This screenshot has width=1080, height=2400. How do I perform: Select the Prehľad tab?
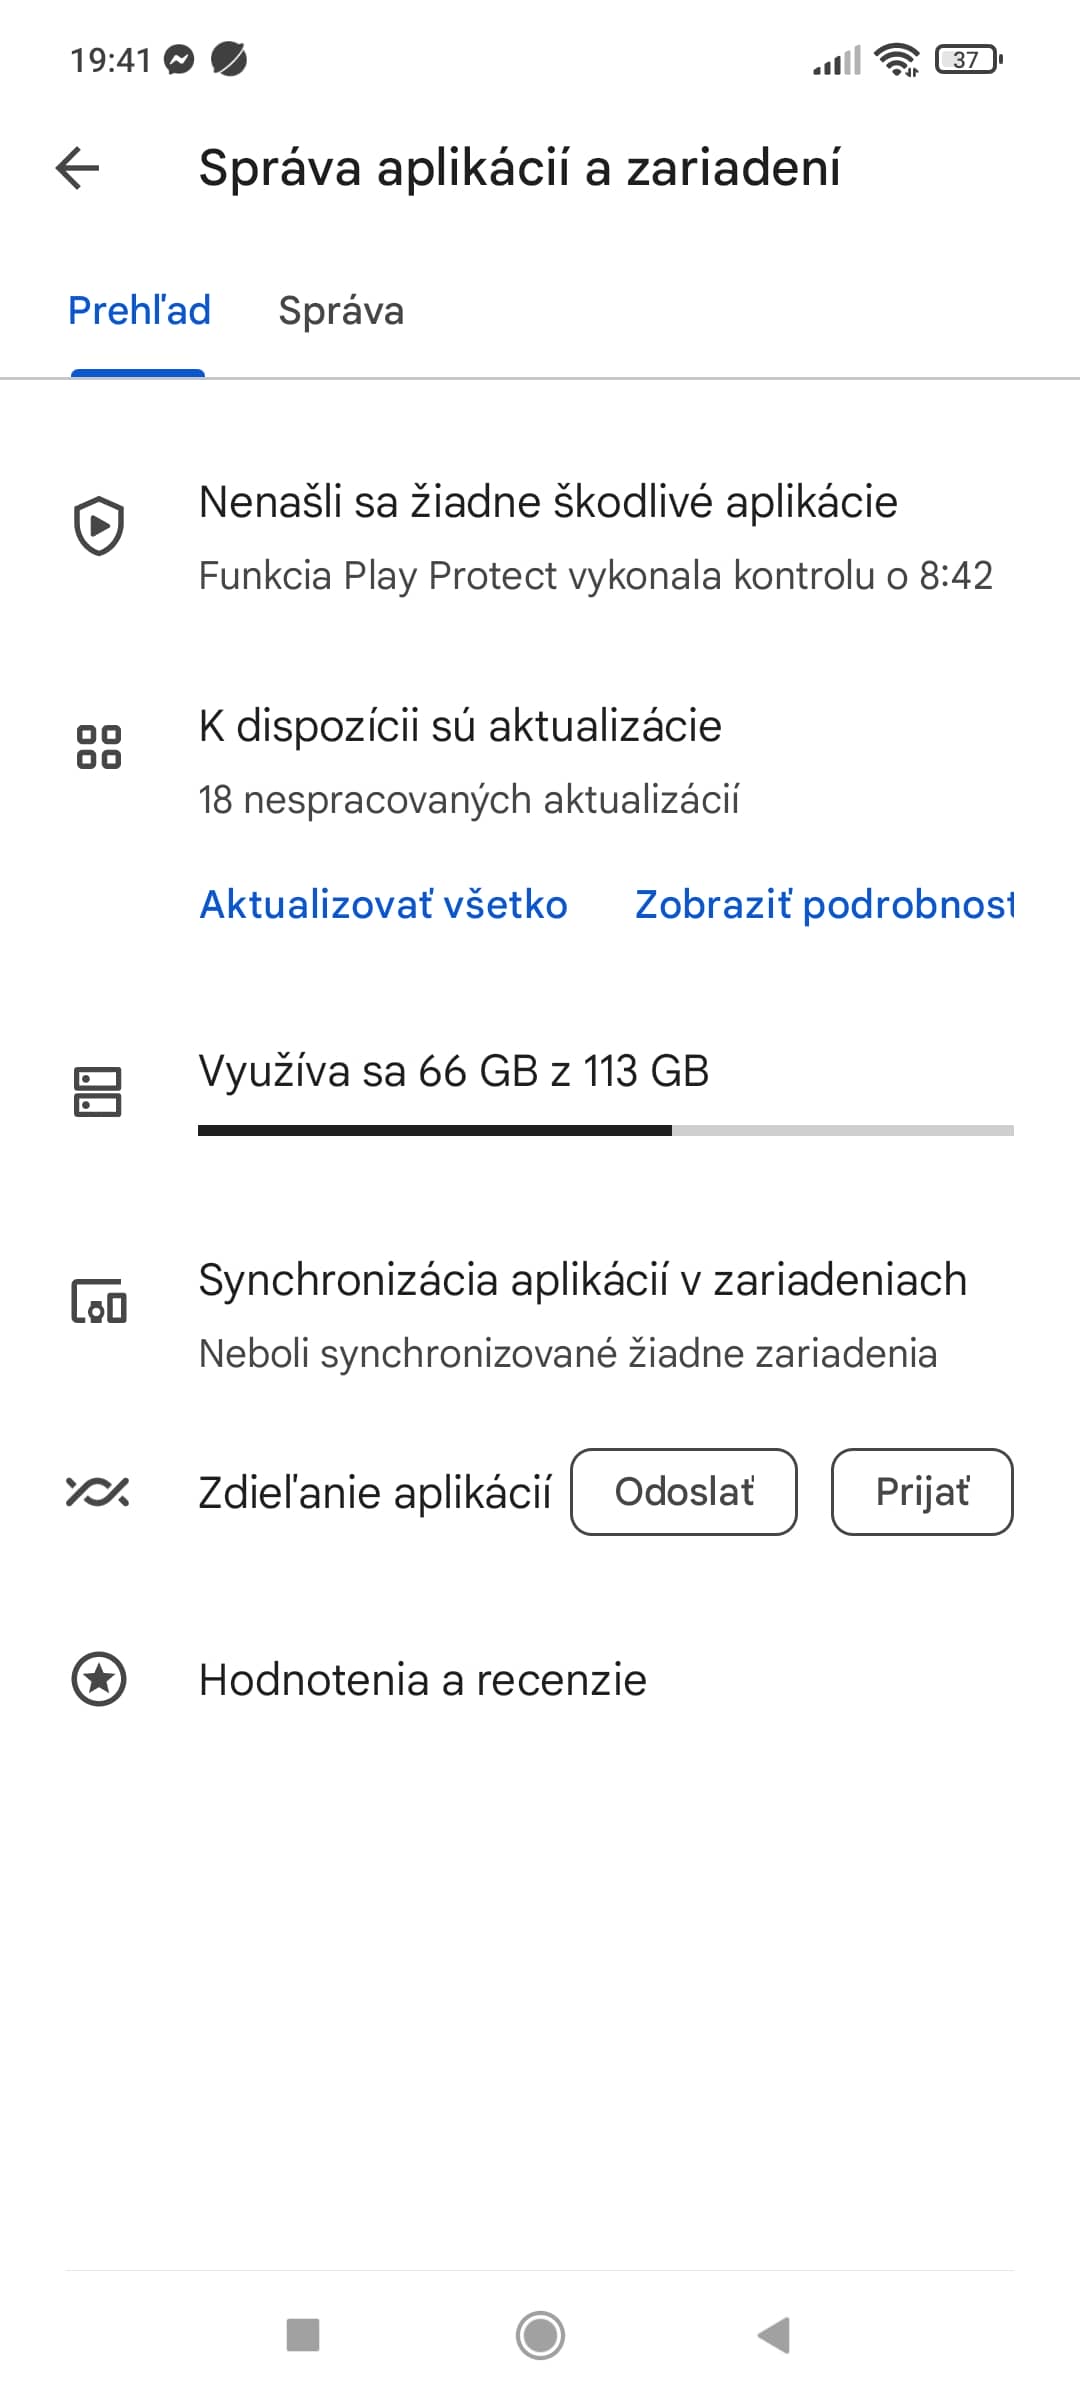pos(139,311)
